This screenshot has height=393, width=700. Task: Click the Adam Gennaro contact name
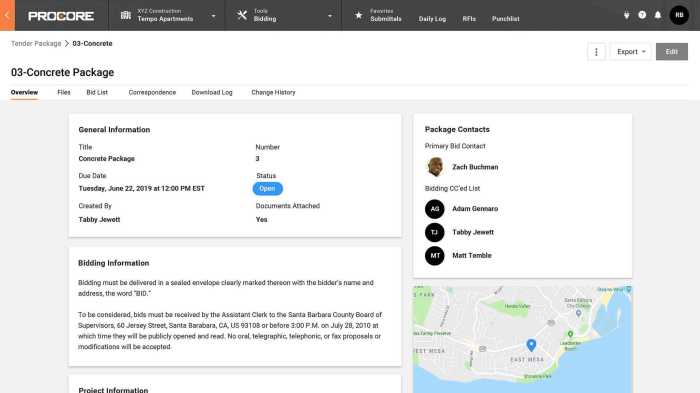[475, 209]
